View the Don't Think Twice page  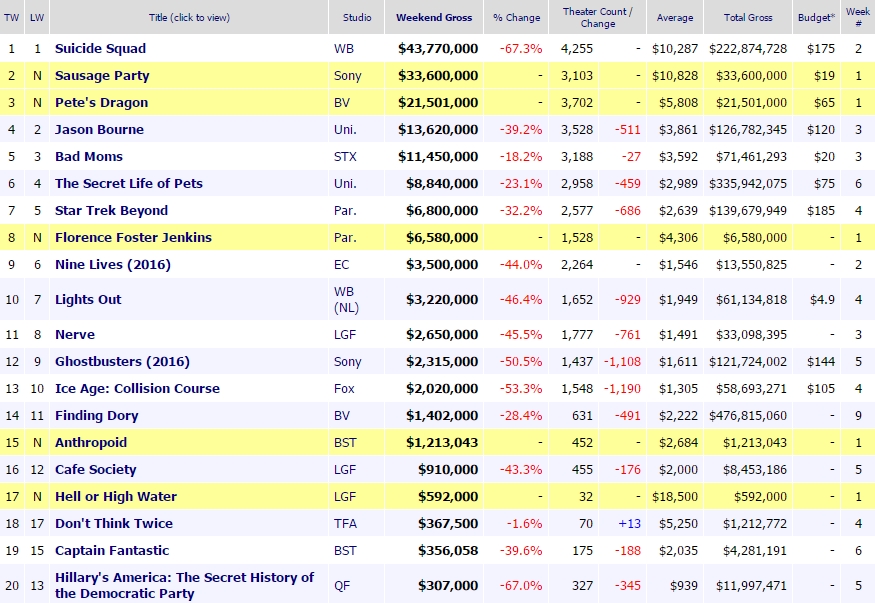tap(114, 524)
